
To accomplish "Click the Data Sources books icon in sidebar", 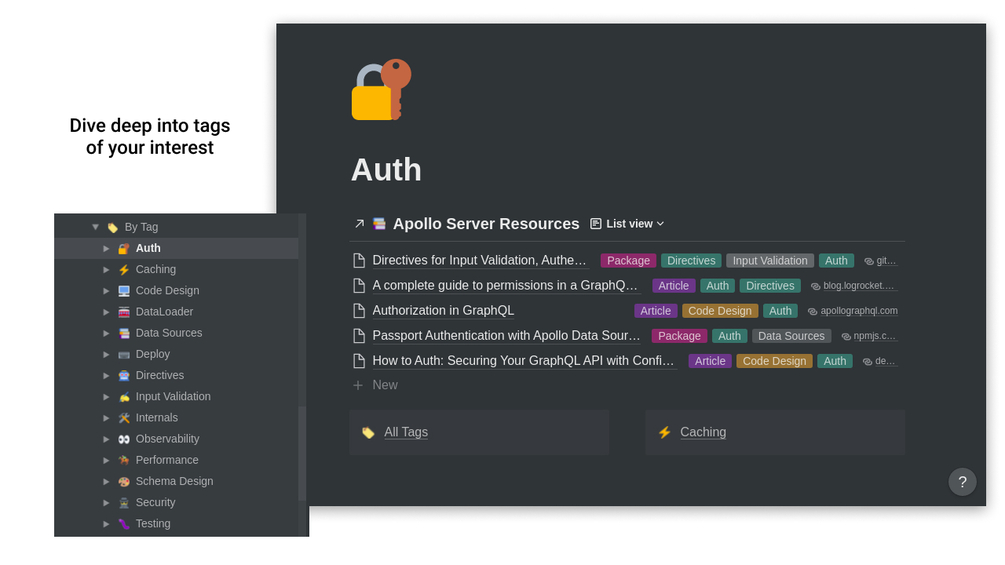I will coord(124,333).
